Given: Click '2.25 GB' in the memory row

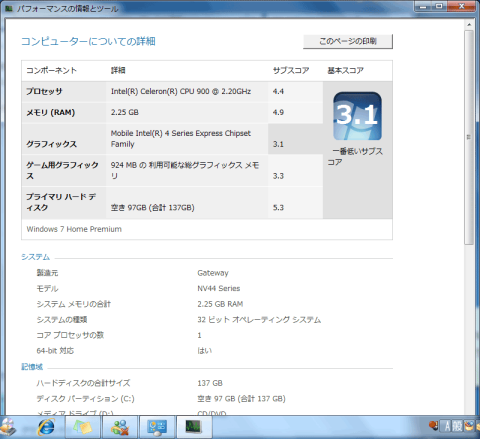Looking at the screenshot, I should click(125, 112).
